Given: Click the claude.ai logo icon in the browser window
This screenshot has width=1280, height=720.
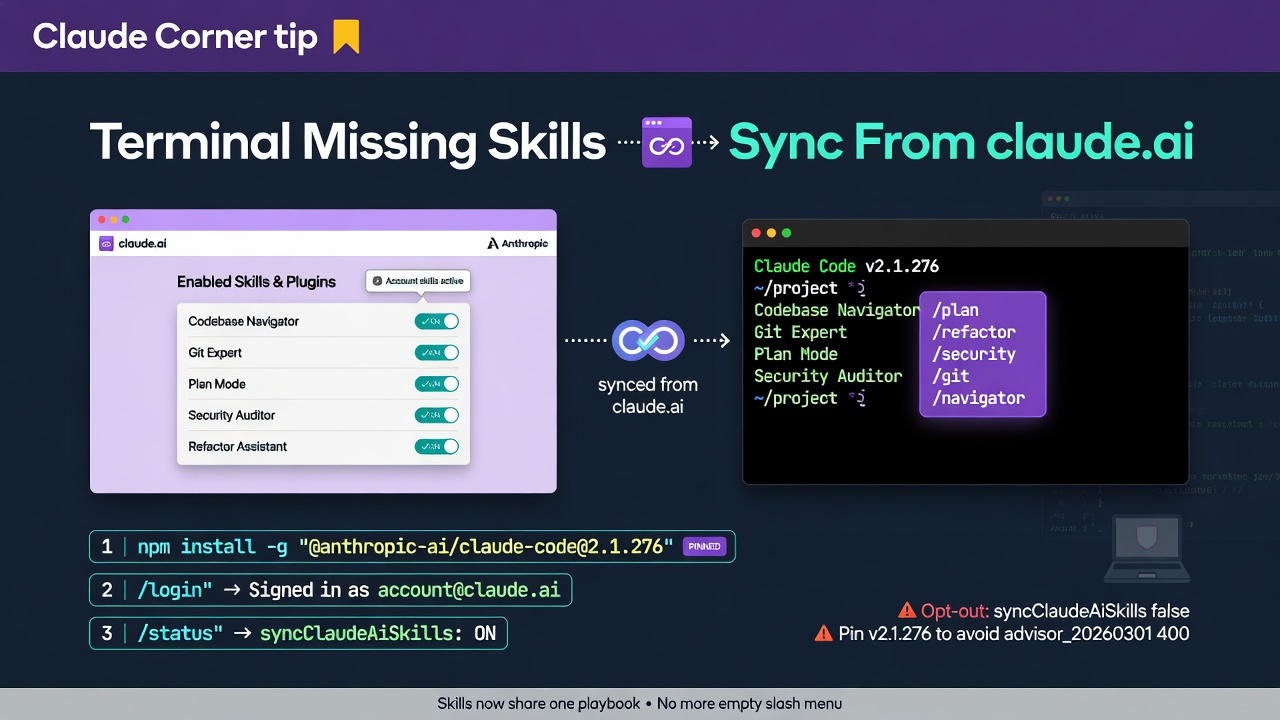Looking at the screenshot, I should click(x=106, y=243).
